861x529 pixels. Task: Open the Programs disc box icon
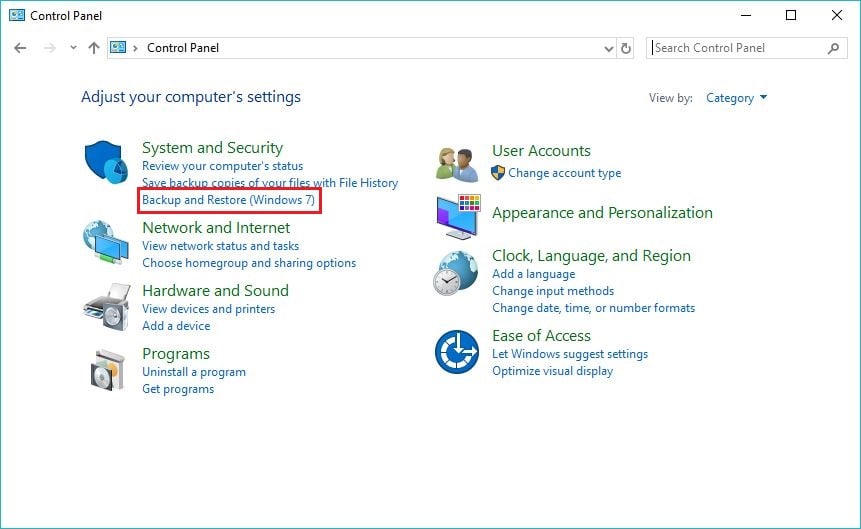[x=108, y=370]
